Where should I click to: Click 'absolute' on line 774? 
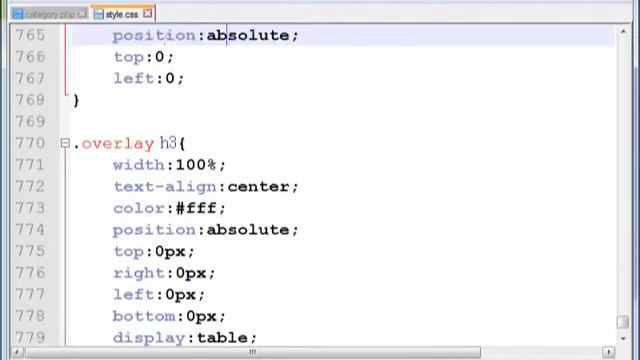(248, 230)
